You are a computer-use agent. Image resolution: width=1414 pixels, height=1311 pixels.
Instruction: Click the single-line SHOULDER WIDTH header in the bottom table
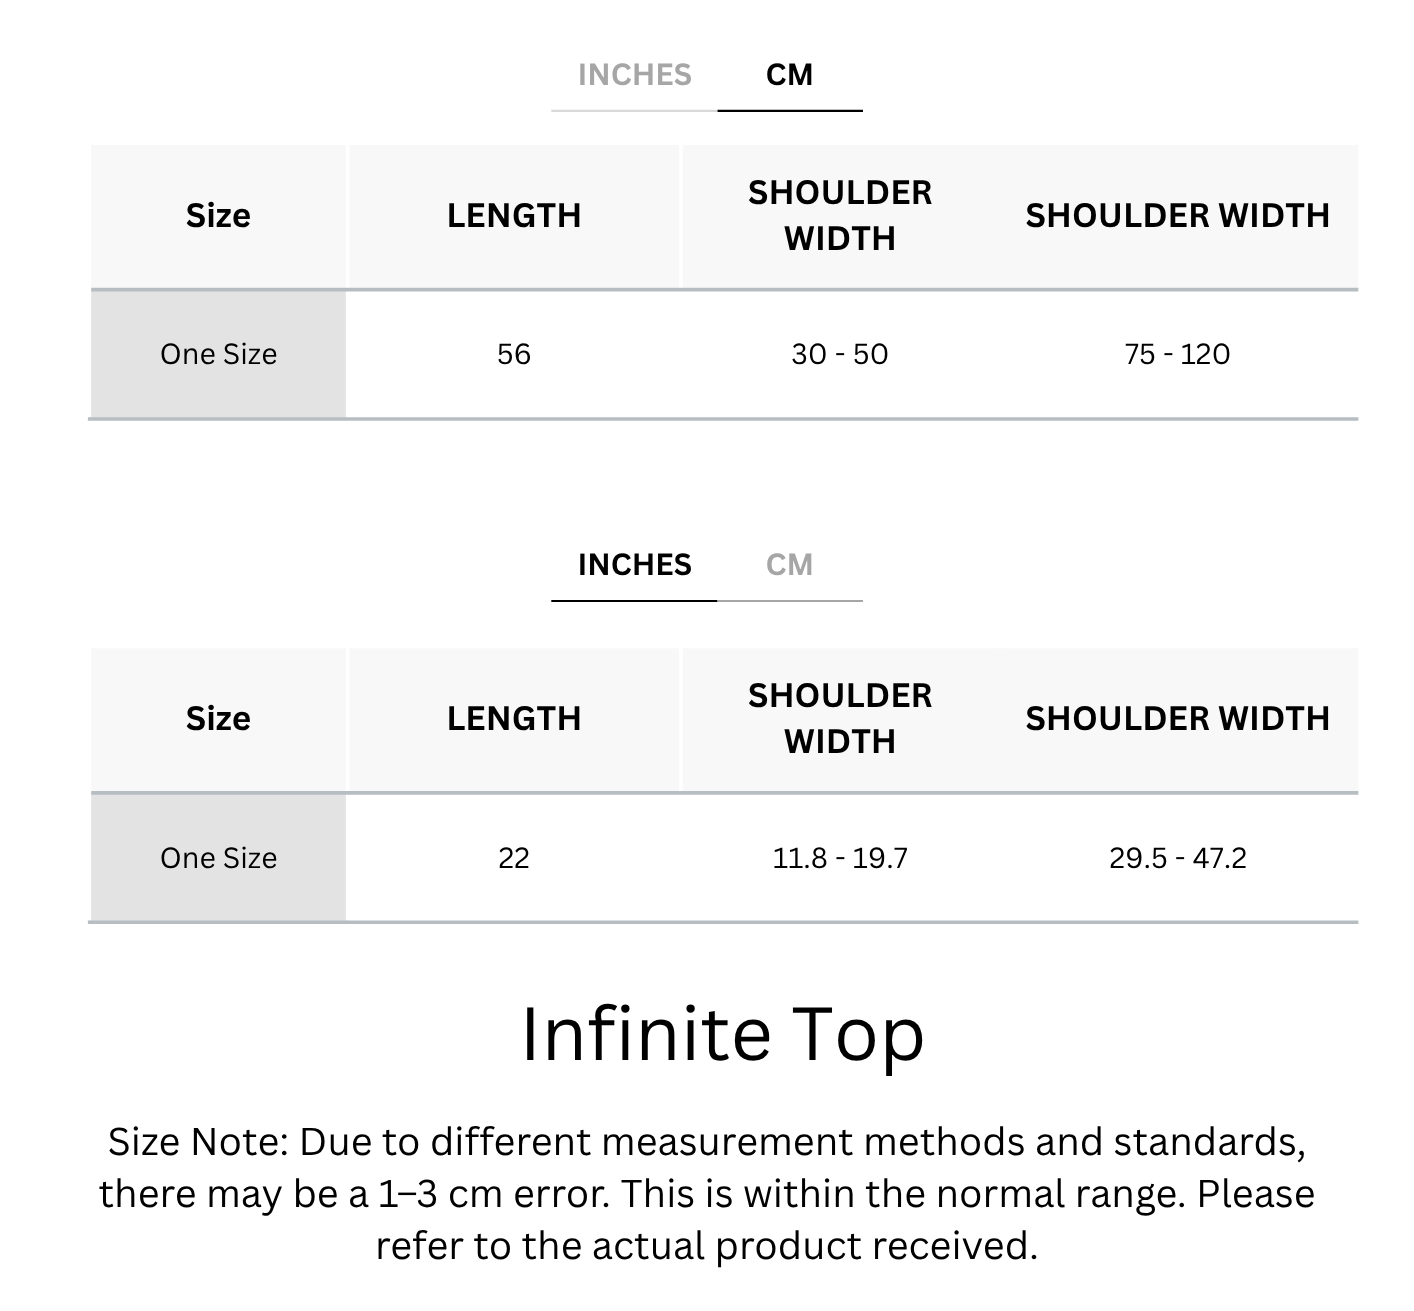pyautogui.click(x=1177, y=719)
